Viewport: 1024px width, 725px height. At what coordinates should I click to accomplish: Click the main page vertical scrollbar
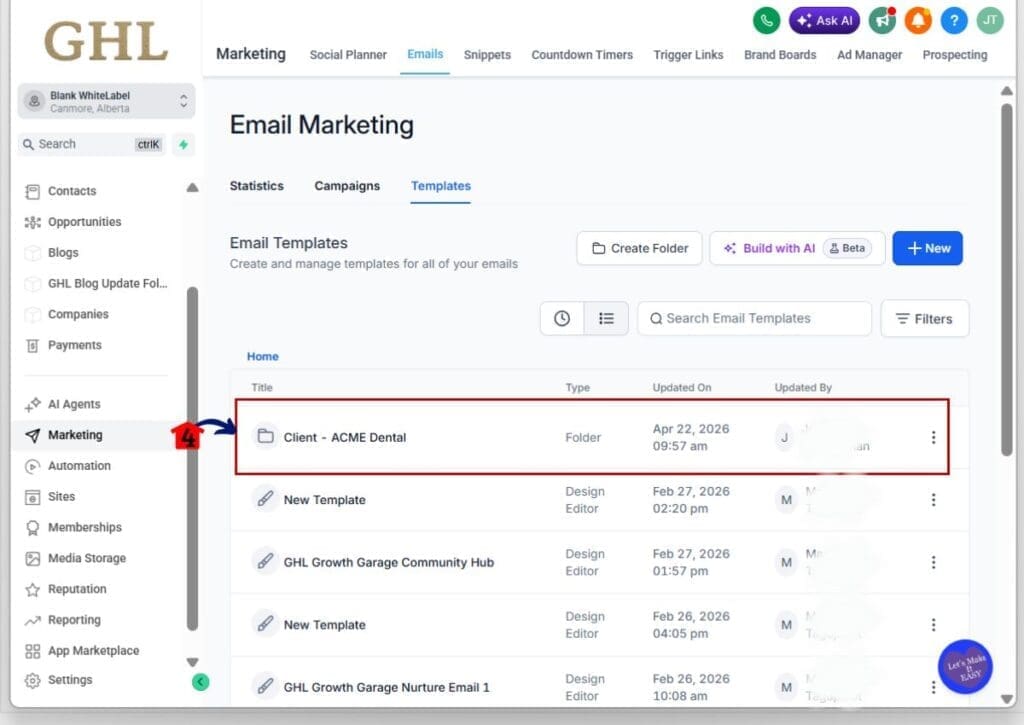tap(1007, 270)
